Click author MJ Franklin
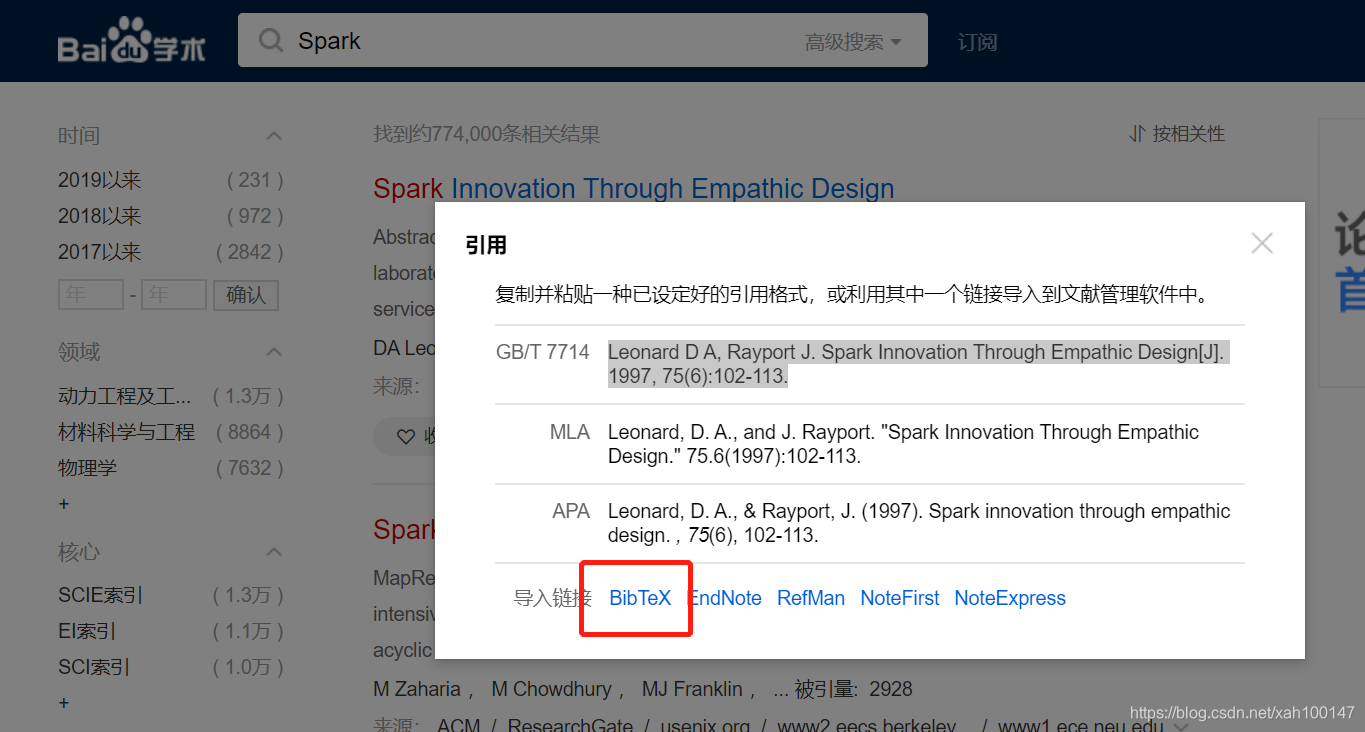 click(692, 689)
